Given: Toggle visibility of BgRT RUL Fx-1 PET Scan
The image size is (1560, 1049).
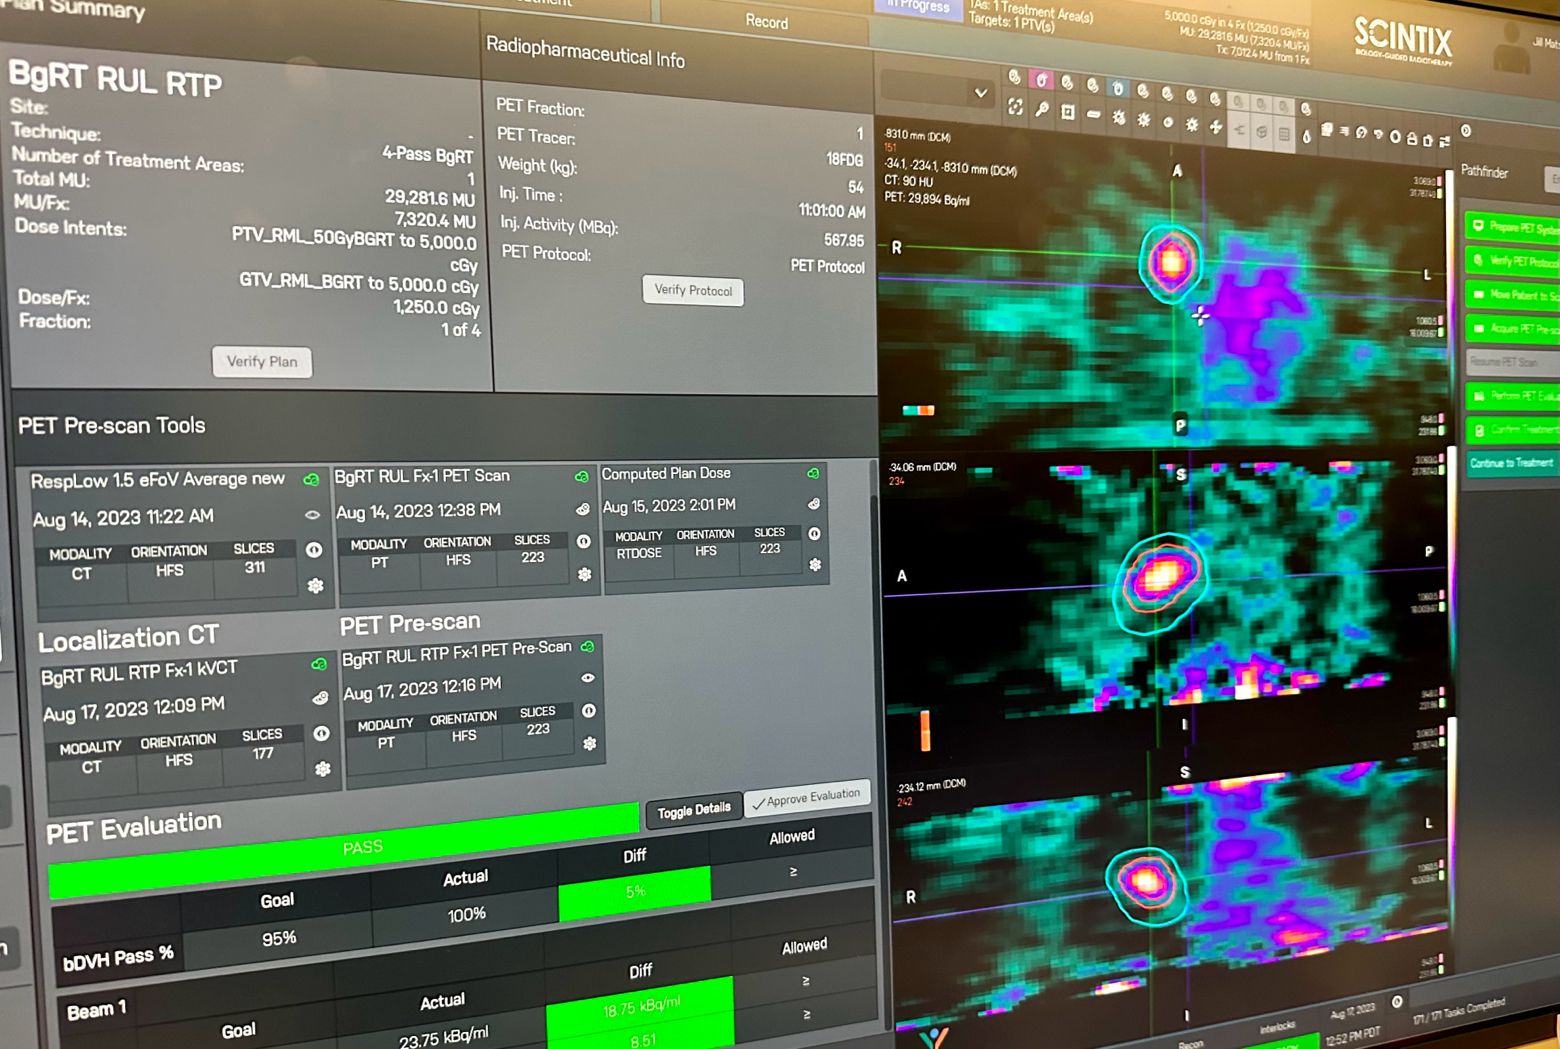Looking at the screenshot, I should pos(583,509).
